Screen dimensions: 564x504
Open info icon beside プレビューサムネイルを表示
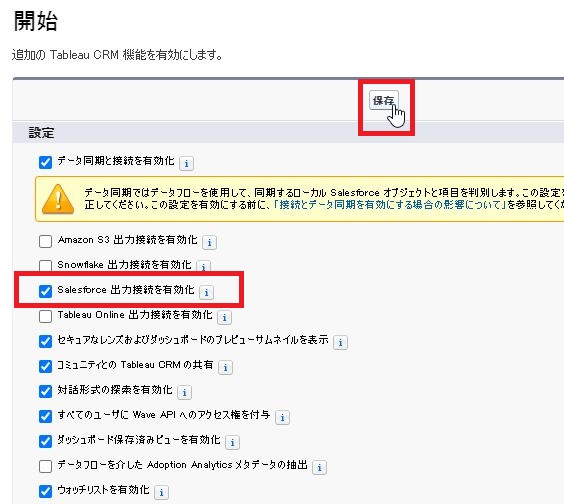[340, 342]
